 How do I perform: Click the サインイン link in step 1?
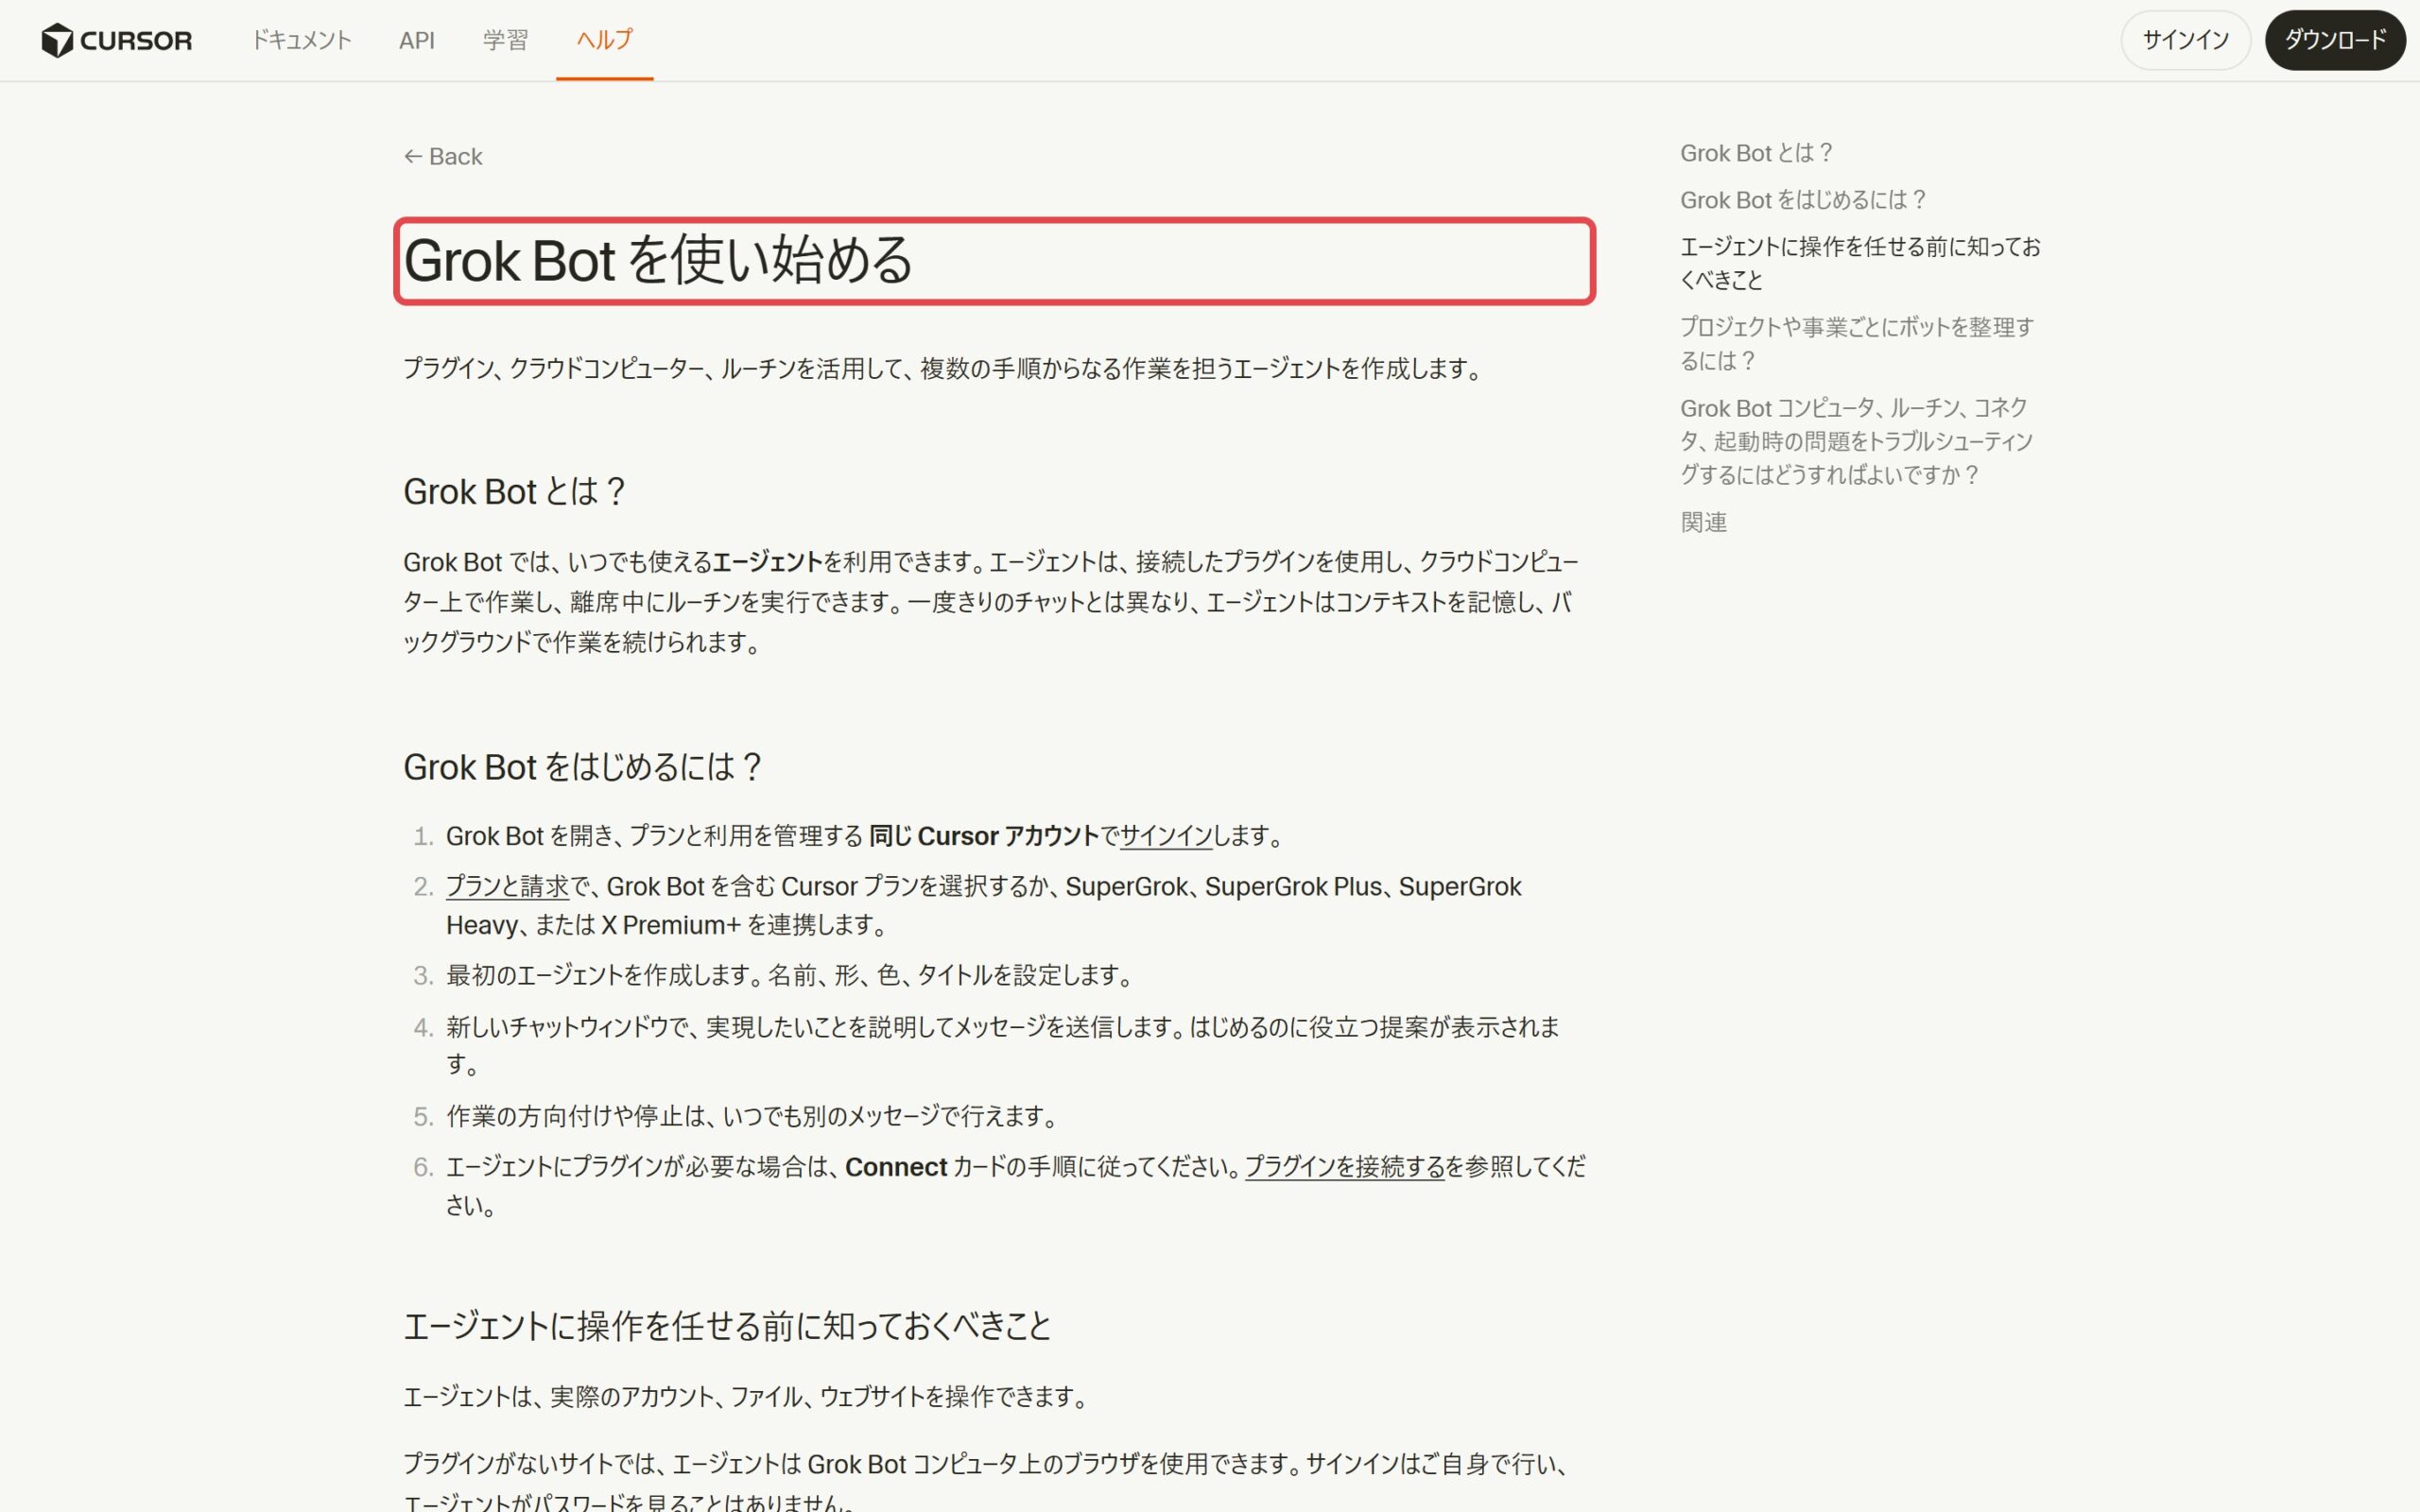(1165, 835)
